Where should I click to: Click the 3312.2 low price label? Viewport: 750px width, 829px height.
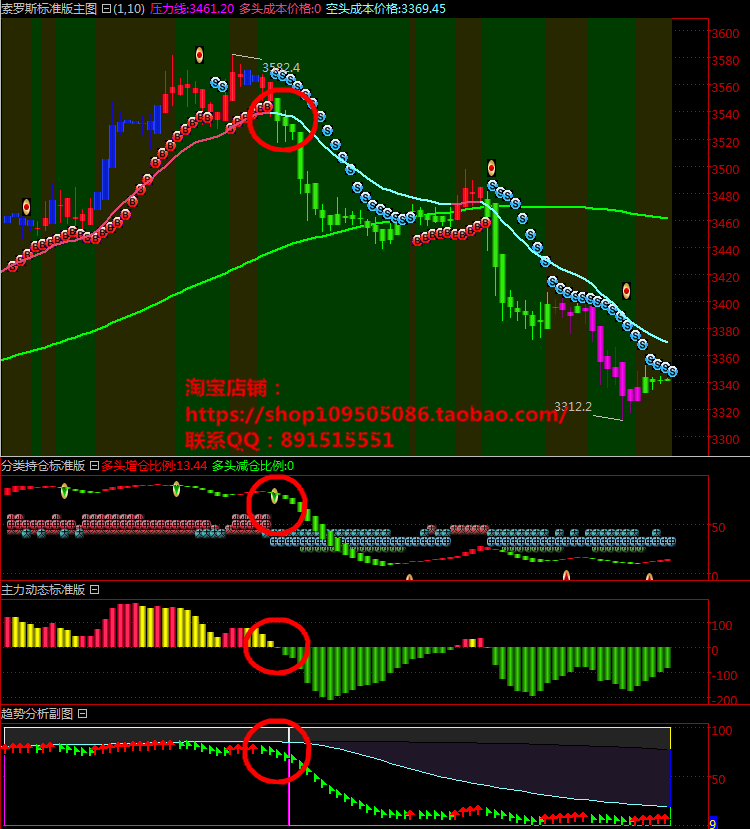573,407
